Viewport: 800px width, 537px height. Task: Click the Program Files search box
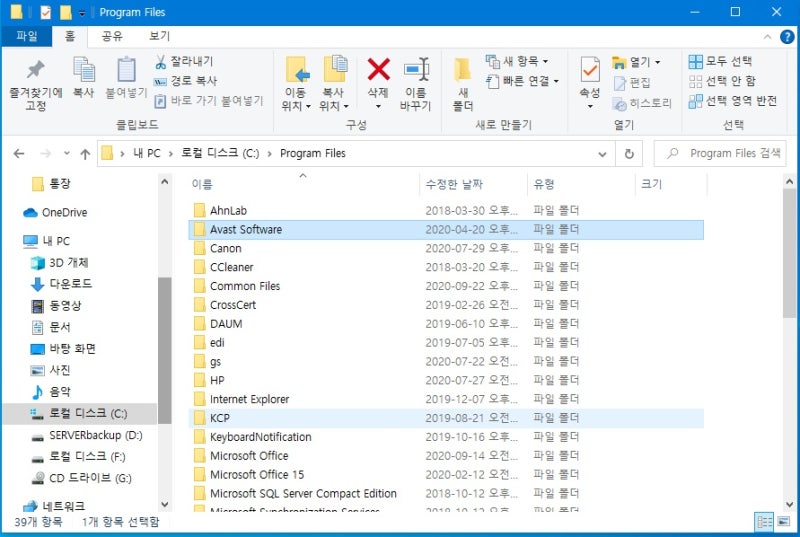[x=720, y=154]
